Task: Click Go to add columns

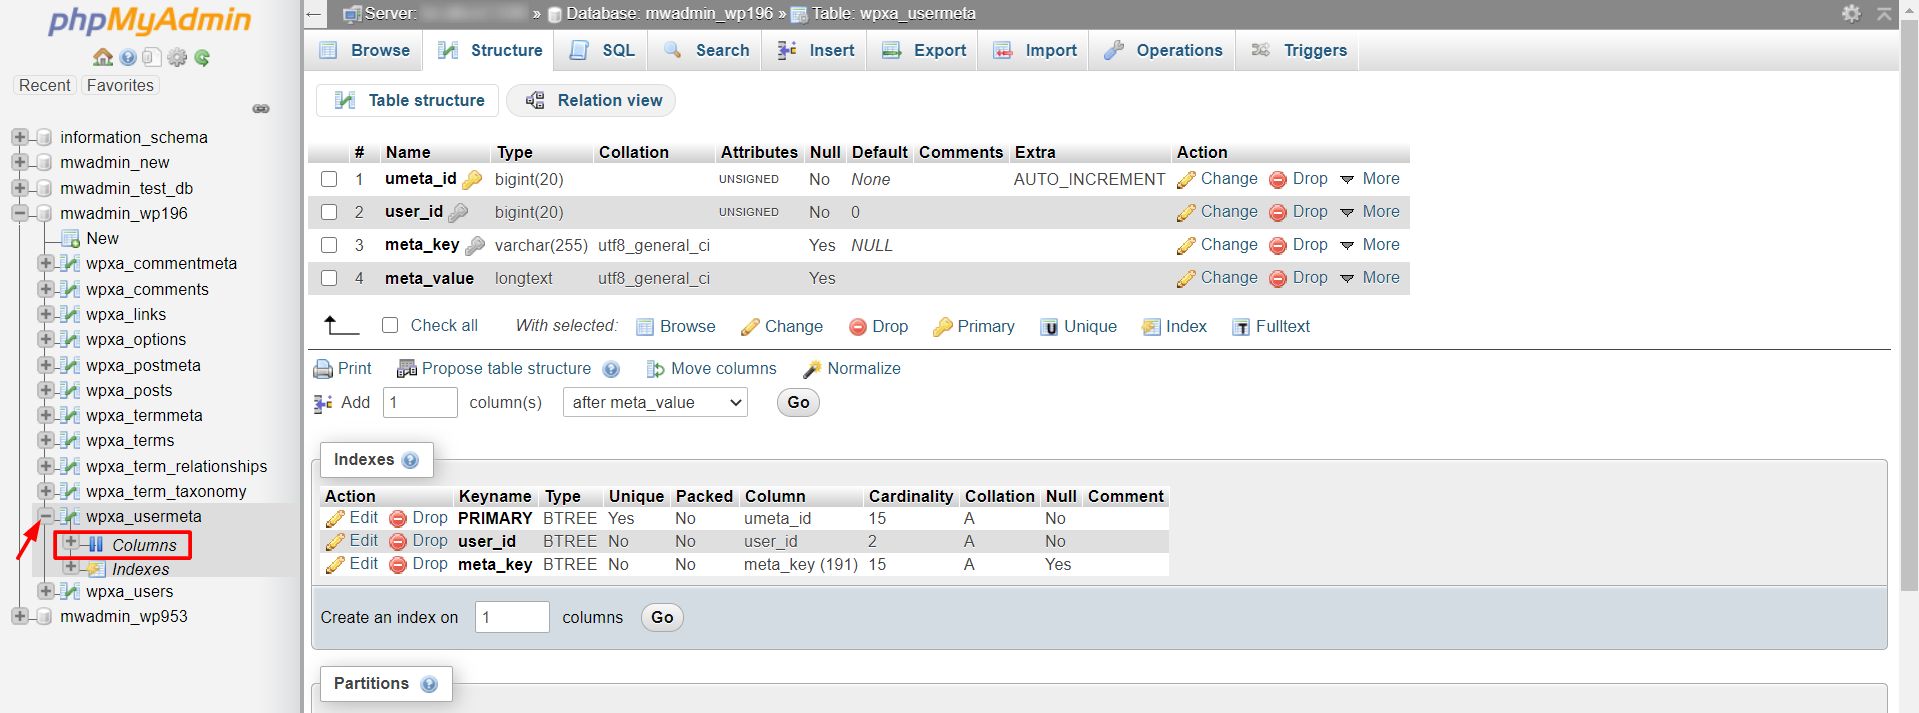Action: click(798, 403)
